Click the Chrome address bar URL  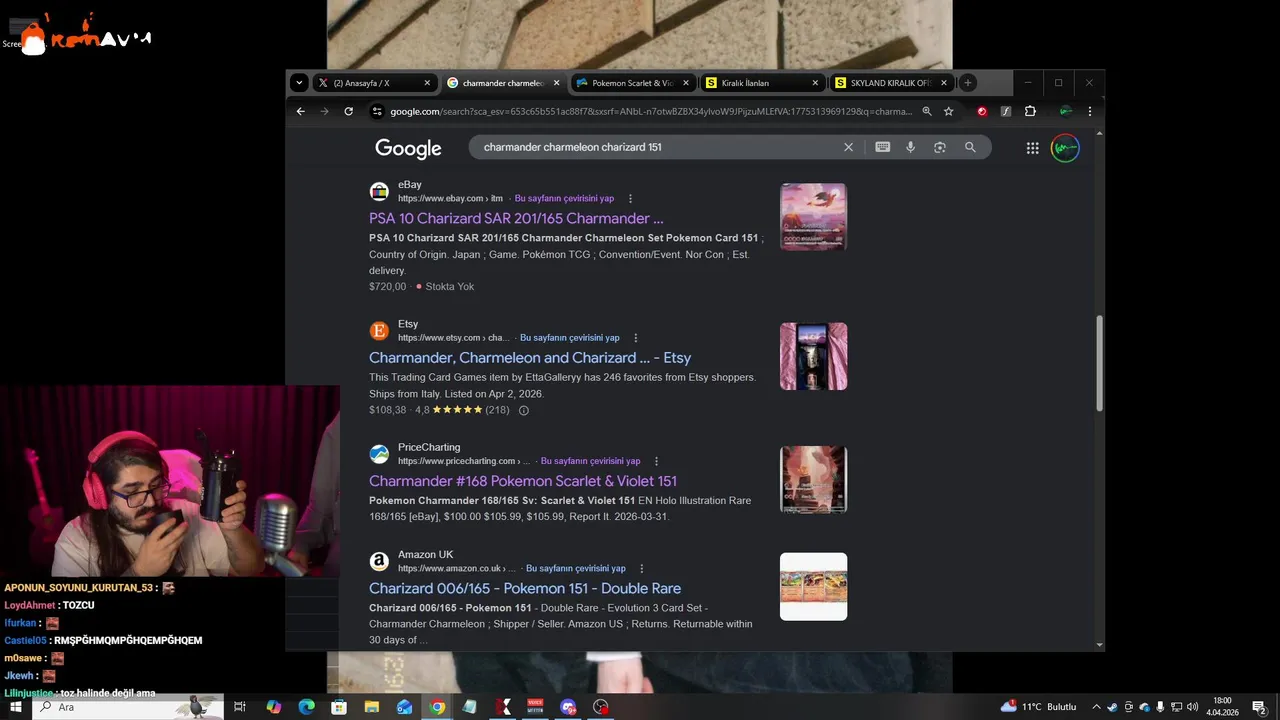650,111
